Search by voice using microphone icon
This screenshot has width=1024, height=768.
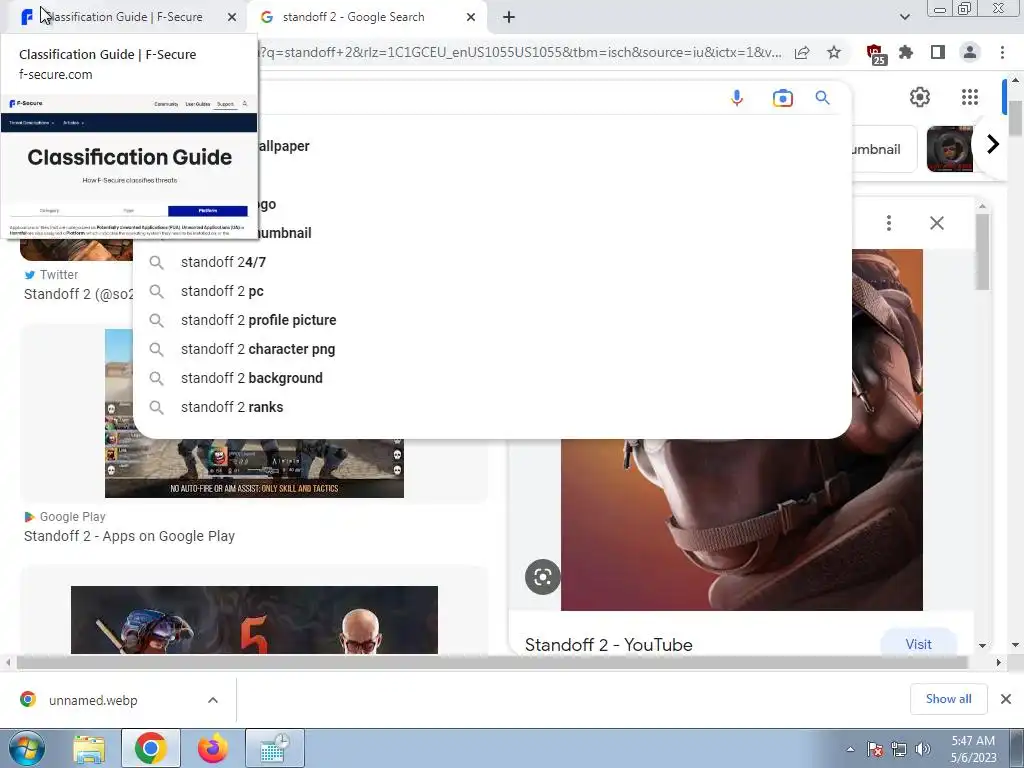pyautogui.click(x=737, y=98)
